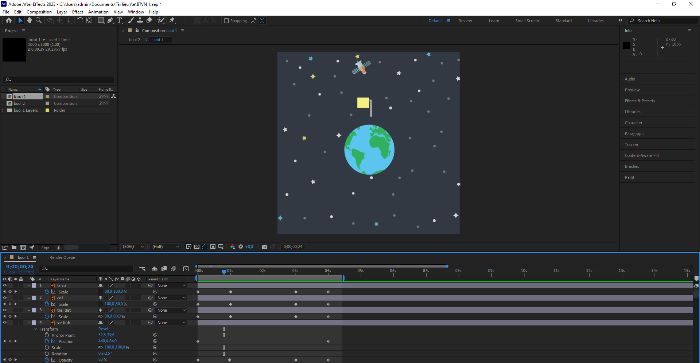700x363 pixels.
Task: Open the Window menu
Action: click(x=136, y=12)
